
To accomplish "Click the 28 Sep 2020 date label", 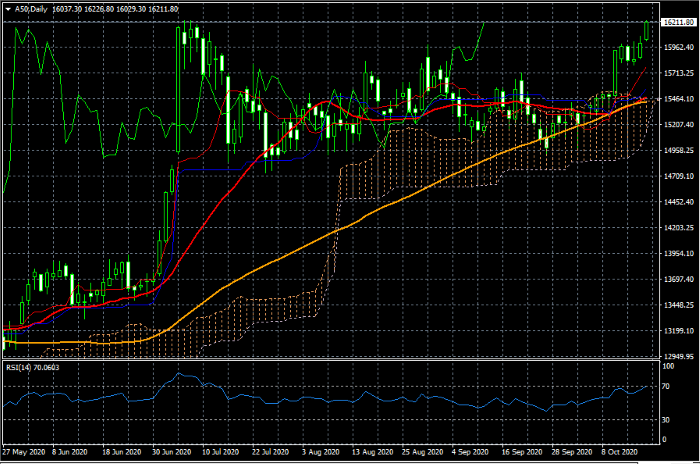I will [x=572, y=452].
